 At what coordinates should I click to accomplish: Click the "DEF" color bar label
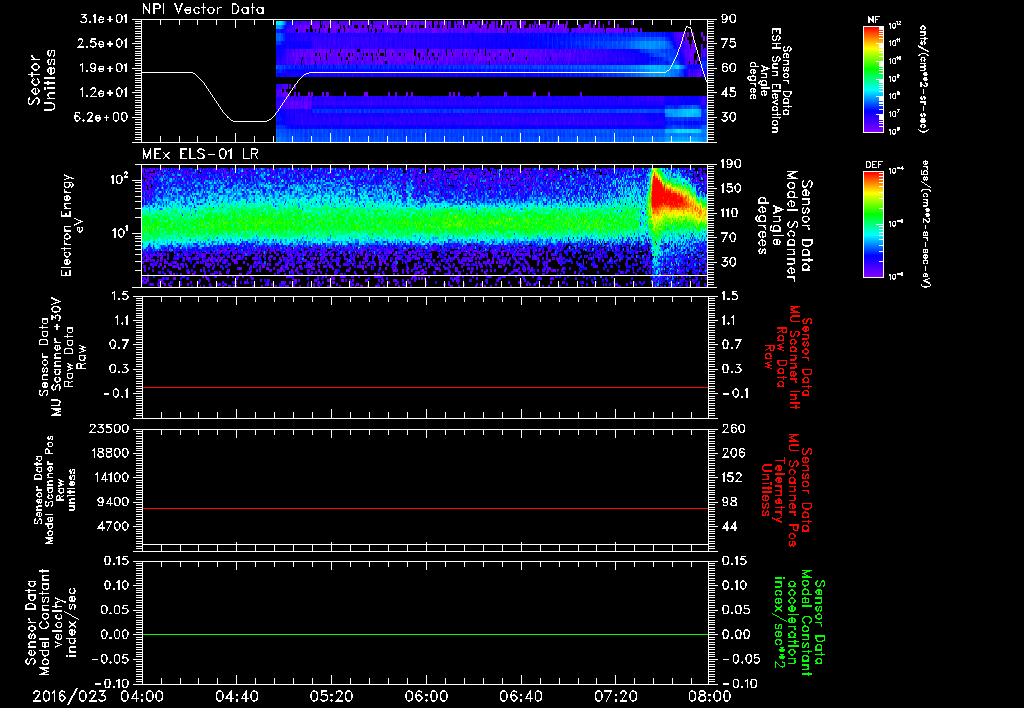tap(874, 165)
